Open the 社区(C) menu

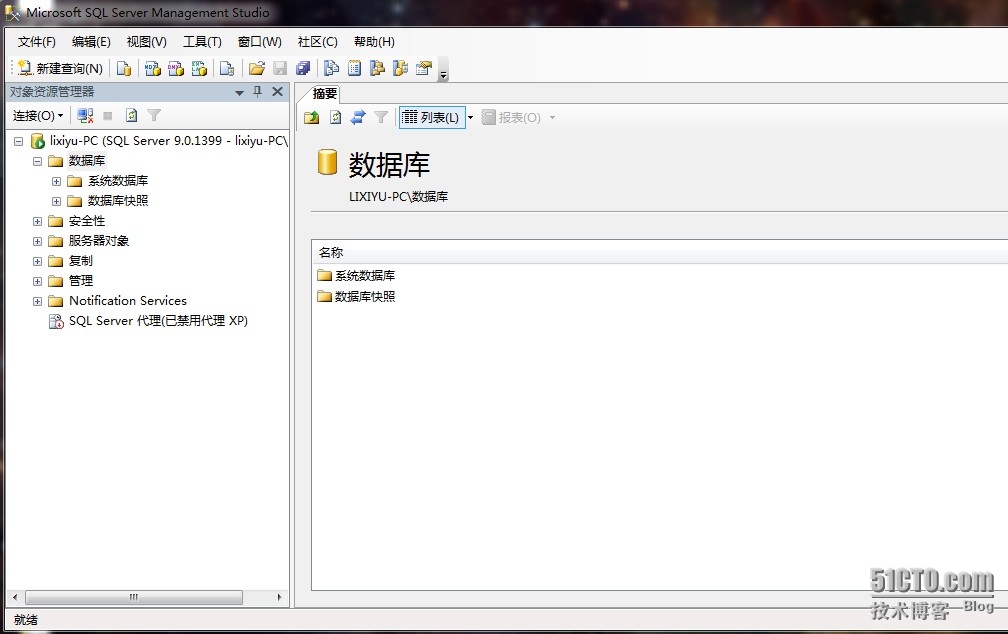[318, 42]
